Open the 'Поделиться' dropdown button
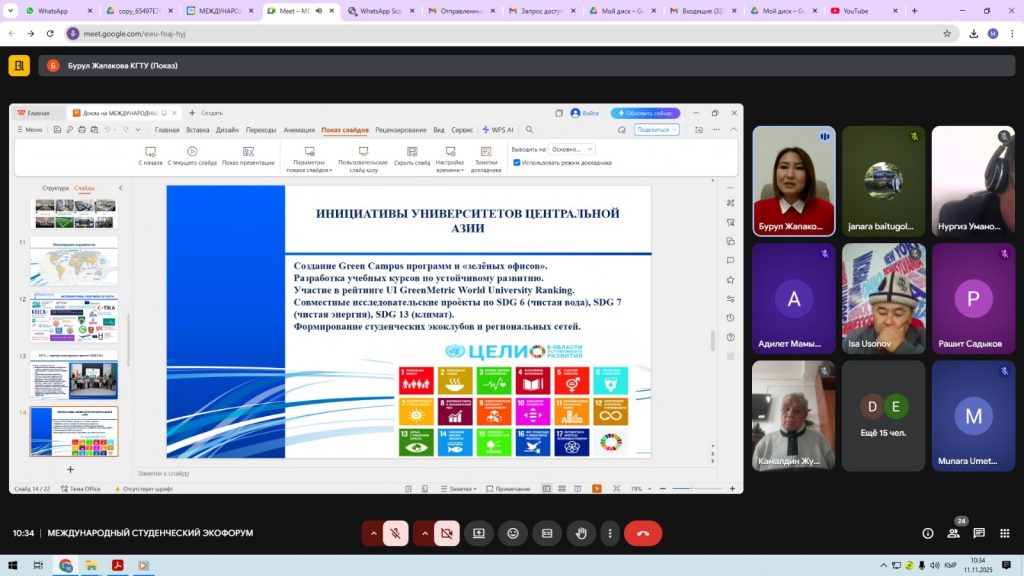 (x=656, y=130)
